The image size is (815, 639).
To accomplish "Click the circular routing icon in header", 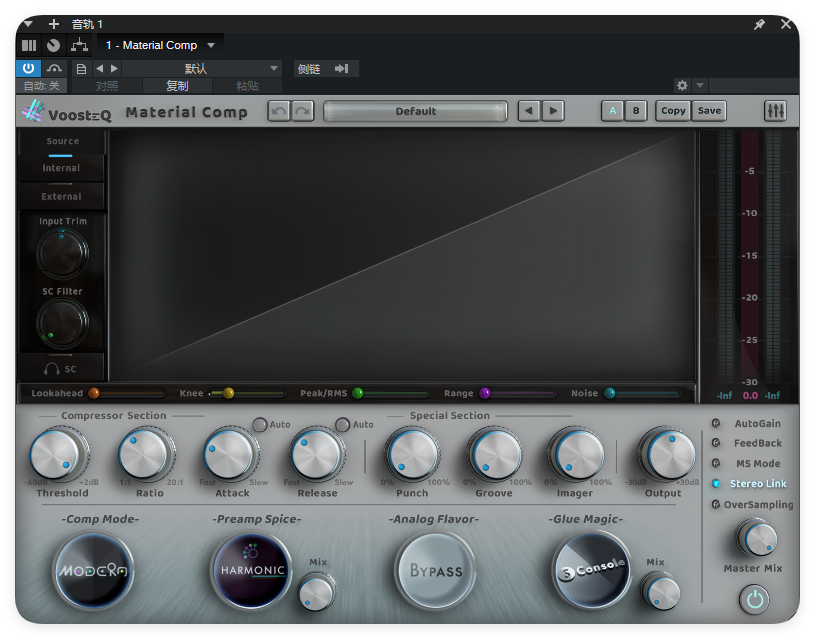I will click(x=54, y=45).
